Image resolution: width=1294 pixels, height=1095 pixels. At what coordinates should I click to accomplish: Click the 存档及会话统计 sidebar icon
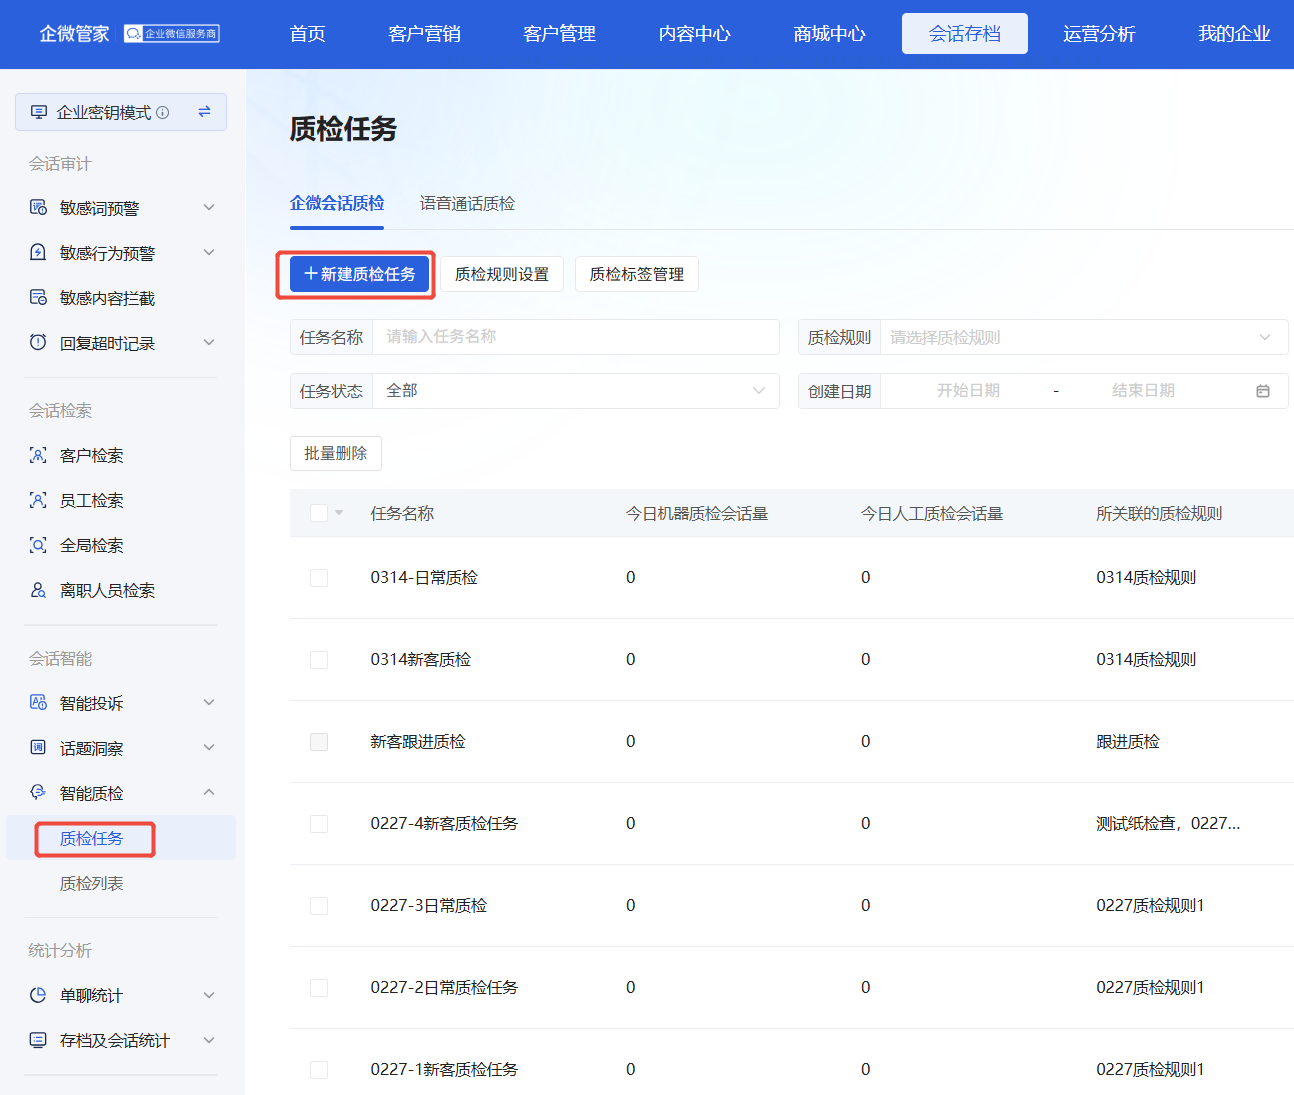[38, 1040]
